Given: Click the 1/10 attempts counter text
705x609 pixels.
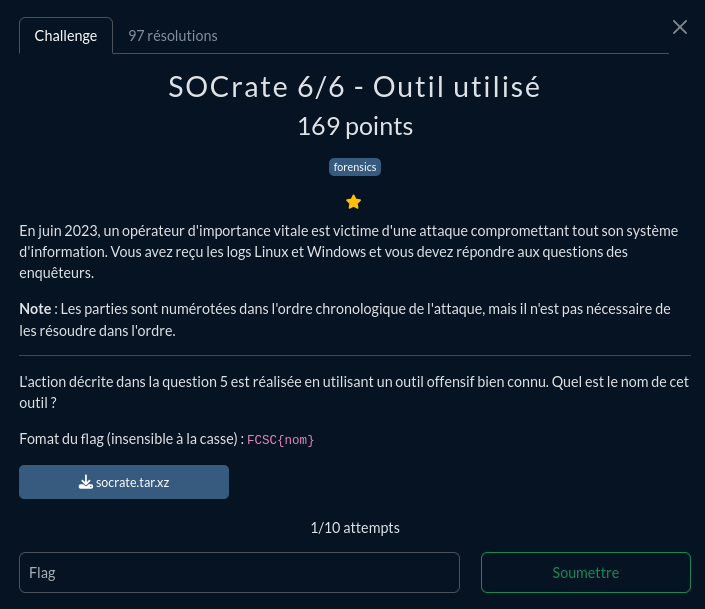Looking at the screenshot, I should 355,528.
